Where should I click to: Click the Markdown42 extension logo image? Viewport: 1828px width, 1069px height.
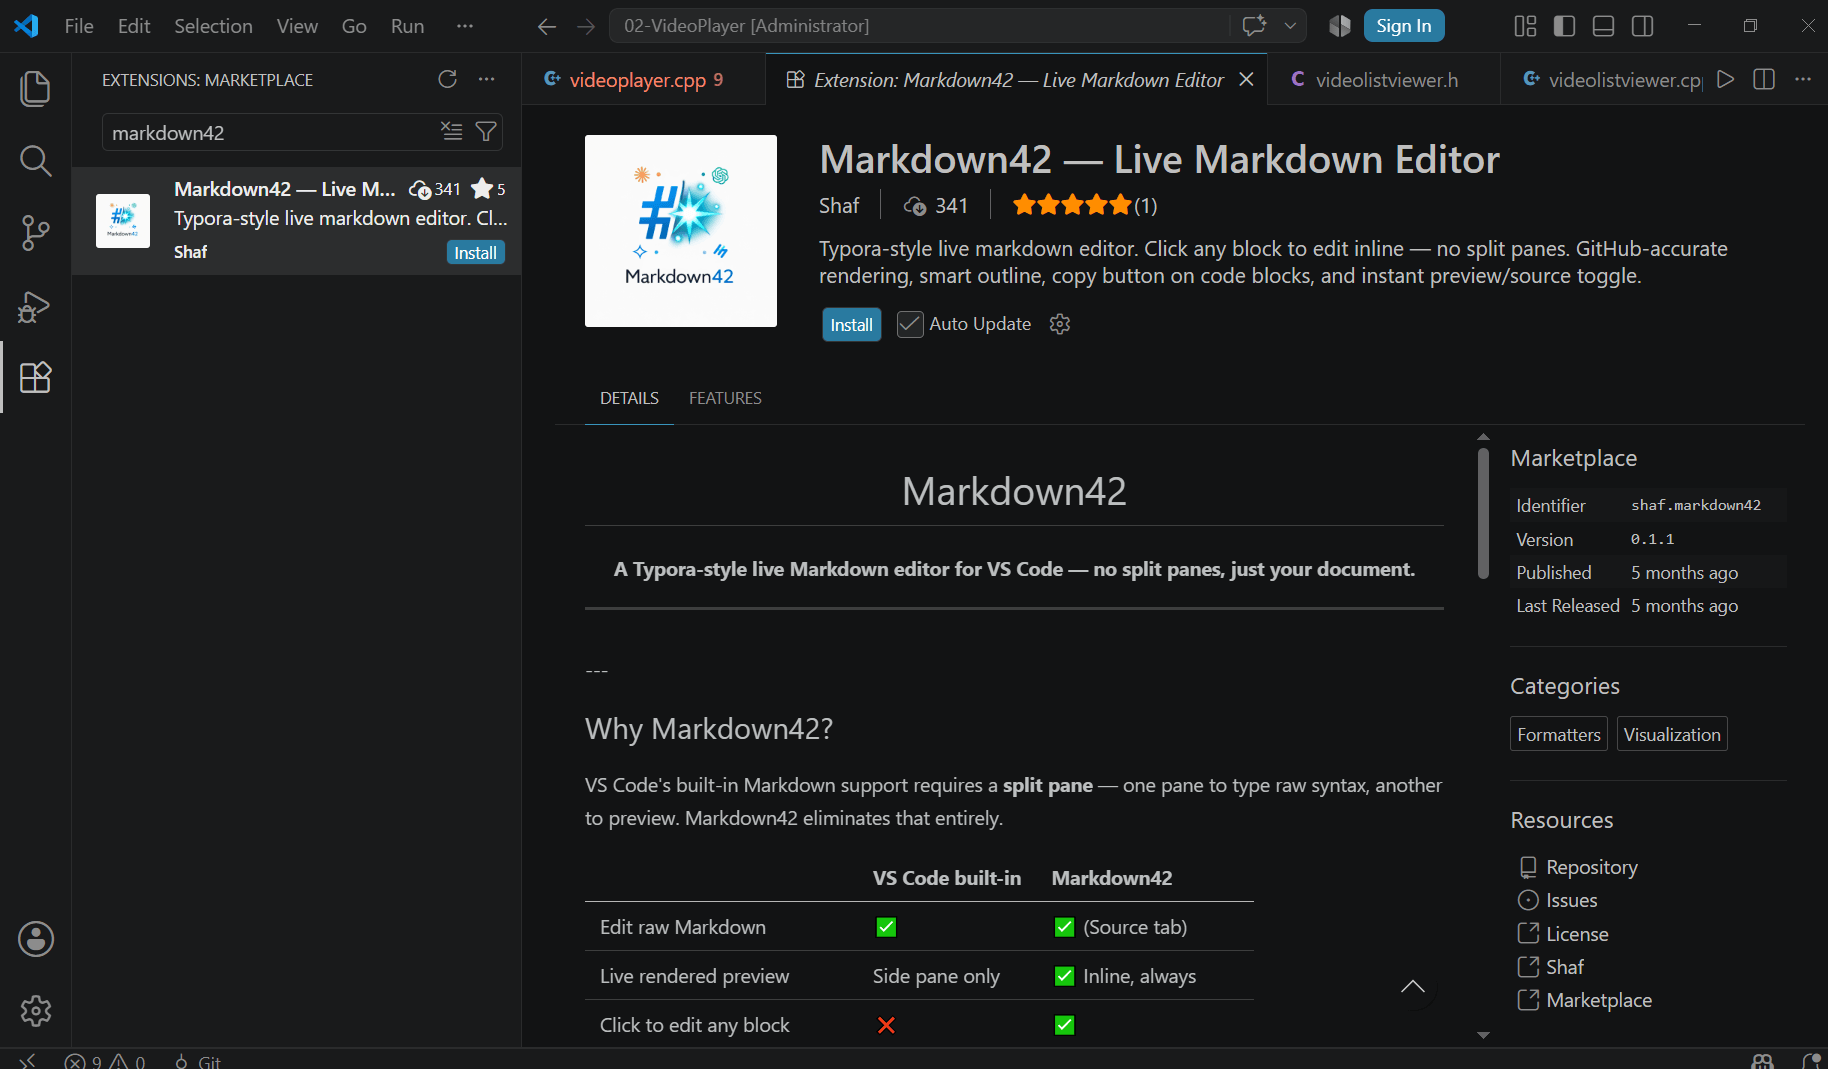(x=681, y=231)
